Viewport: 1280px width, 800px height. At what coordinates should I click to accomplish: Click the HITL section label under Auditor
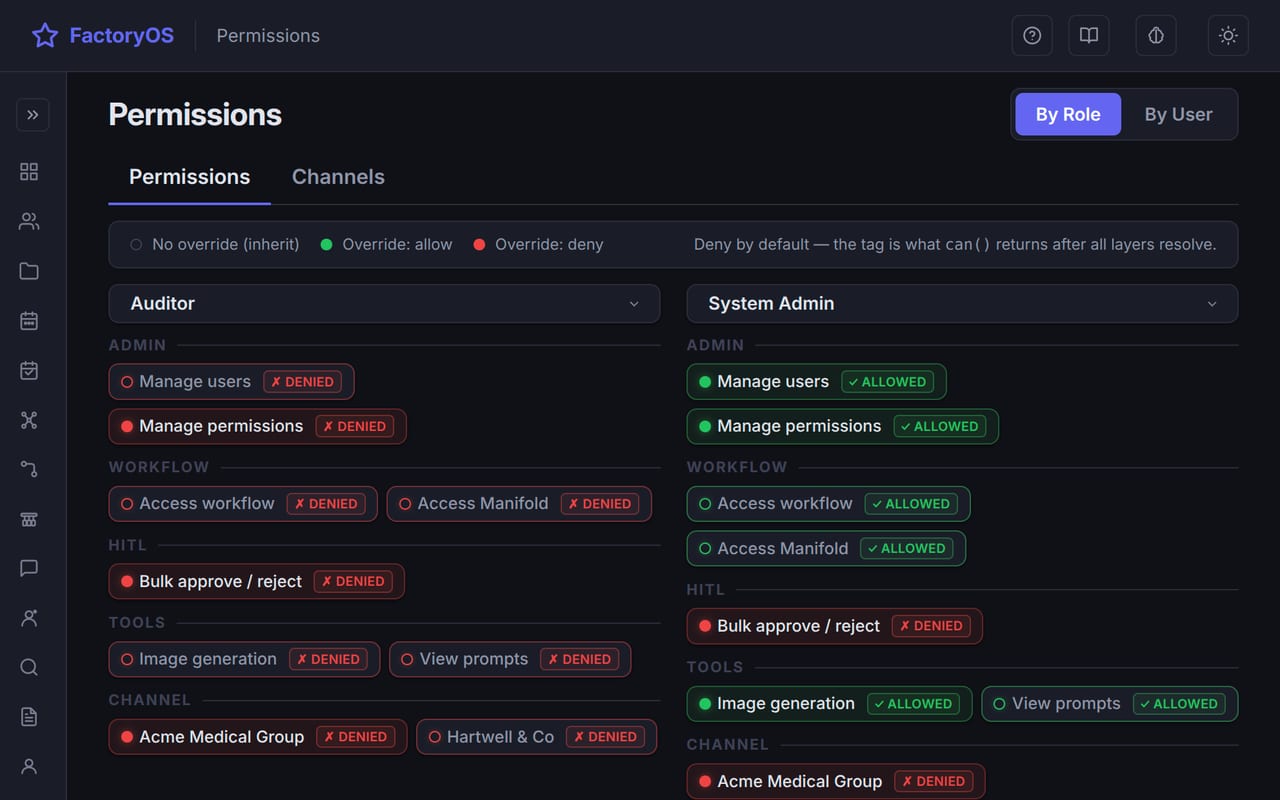tap(128, 545)
